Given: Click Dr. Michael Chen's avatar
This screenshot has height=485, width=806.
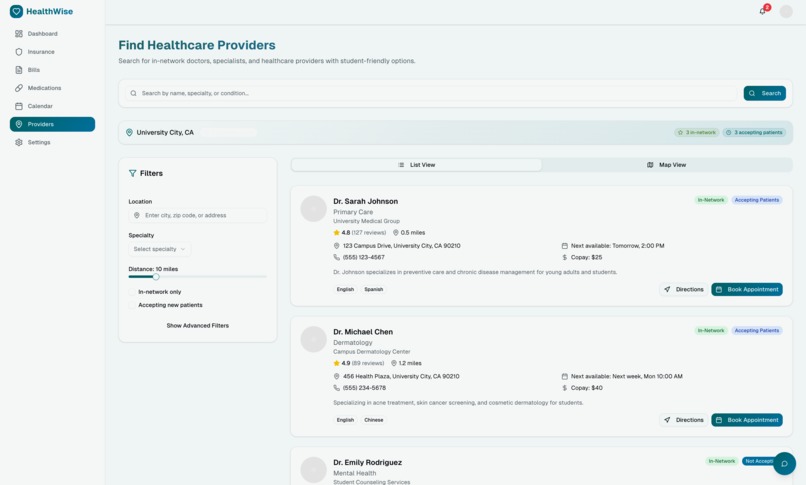Looking at the screenshot, I should click(x=314, y=339).
